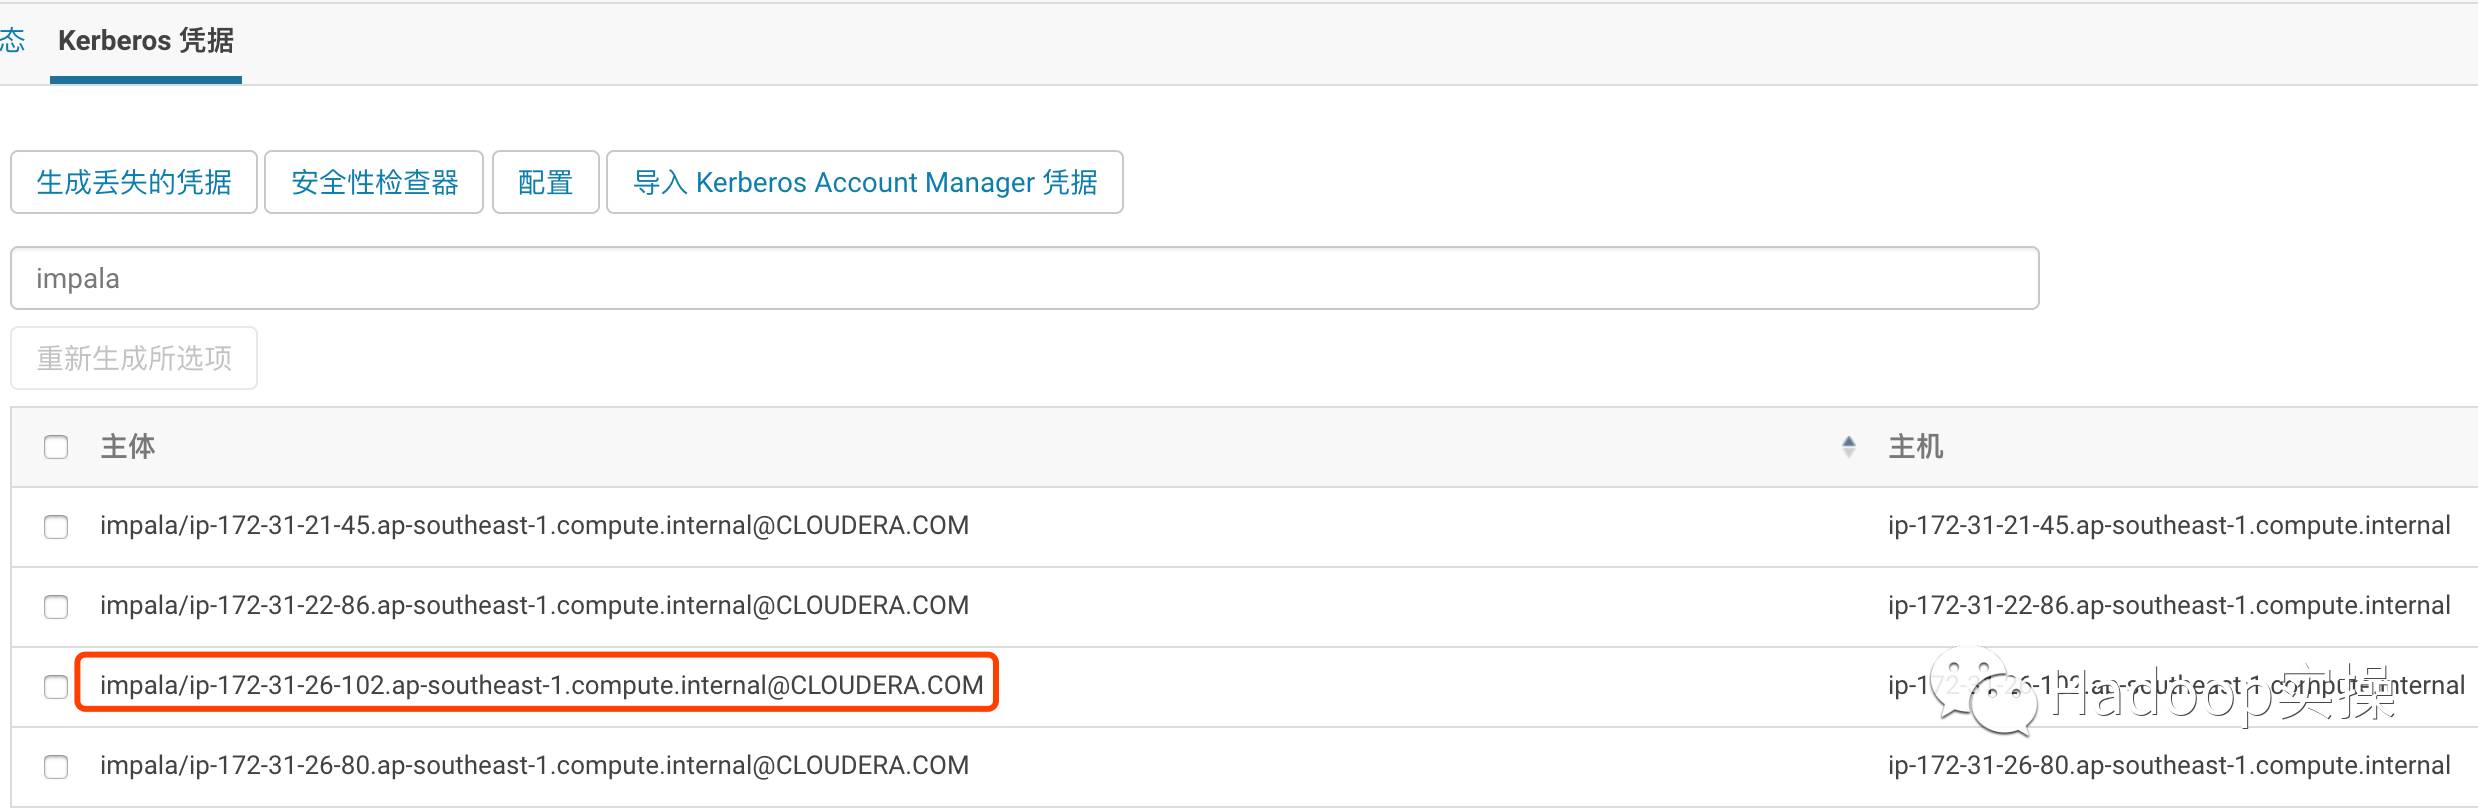Toggle the select-all checkbox in the header
Image resolution: width=2478 pixels, height=810 pixels.
coord(56,447)
